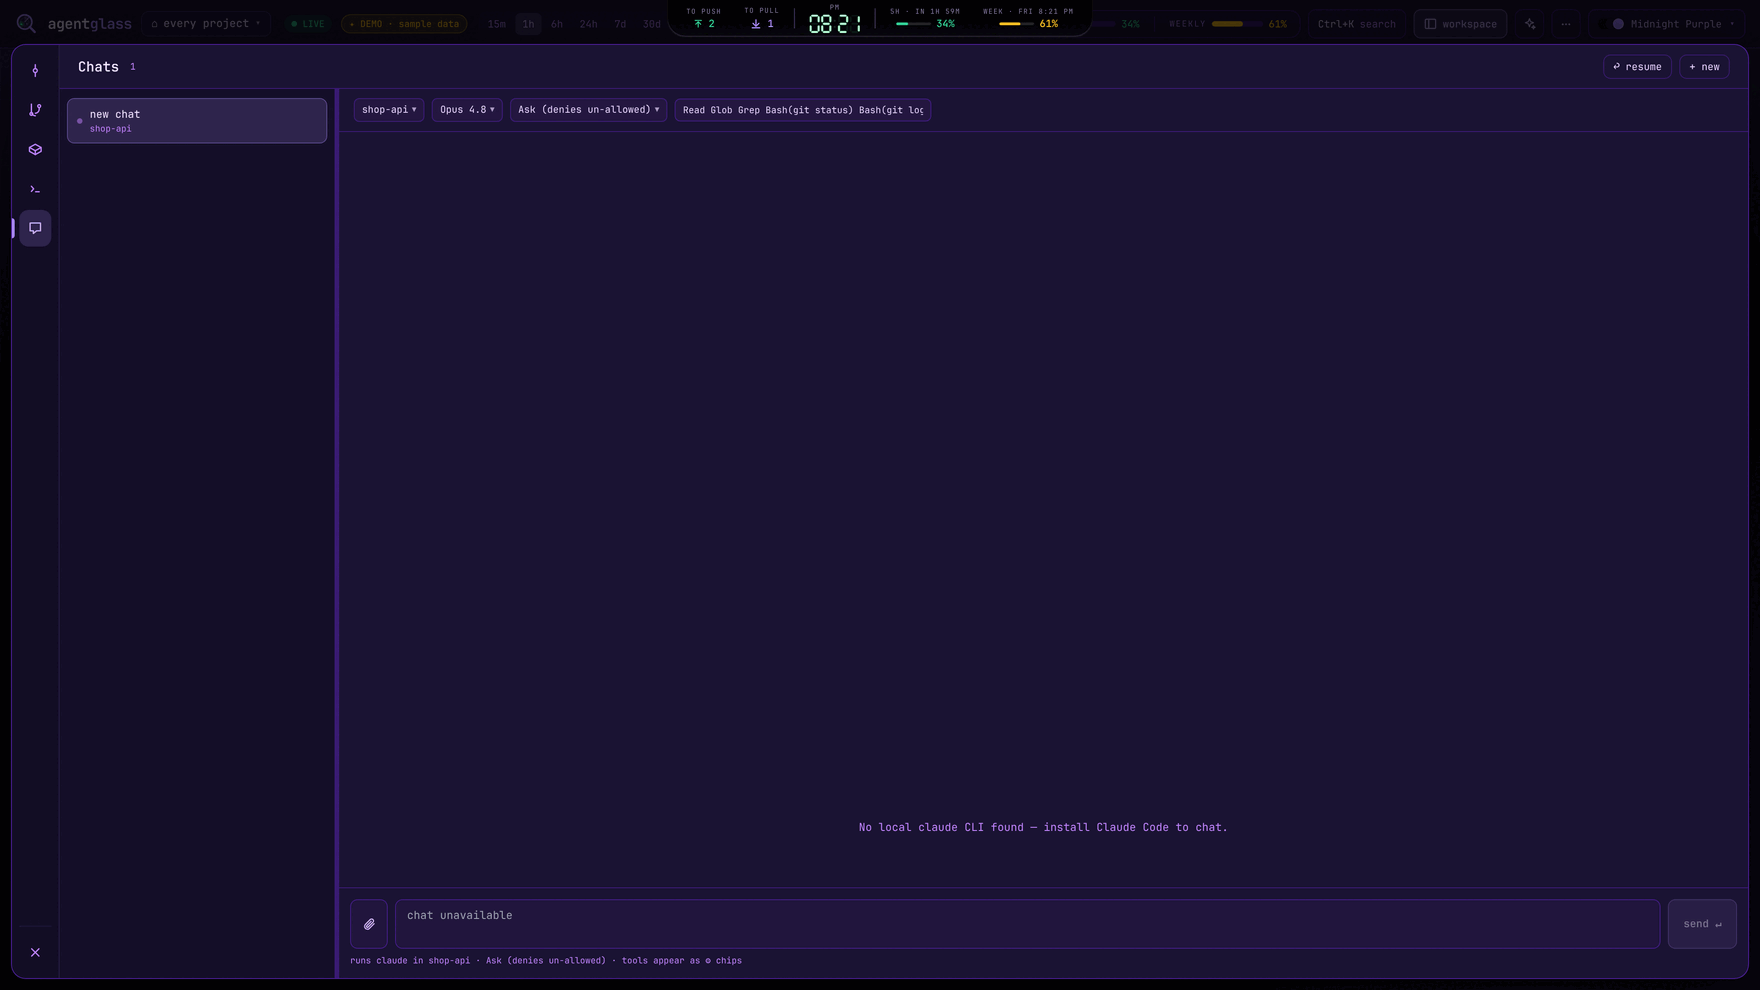Click the WEEKLY 61% bar in top bar
The height and width of the screenshot is (990, 1760).
point(1228,24)
